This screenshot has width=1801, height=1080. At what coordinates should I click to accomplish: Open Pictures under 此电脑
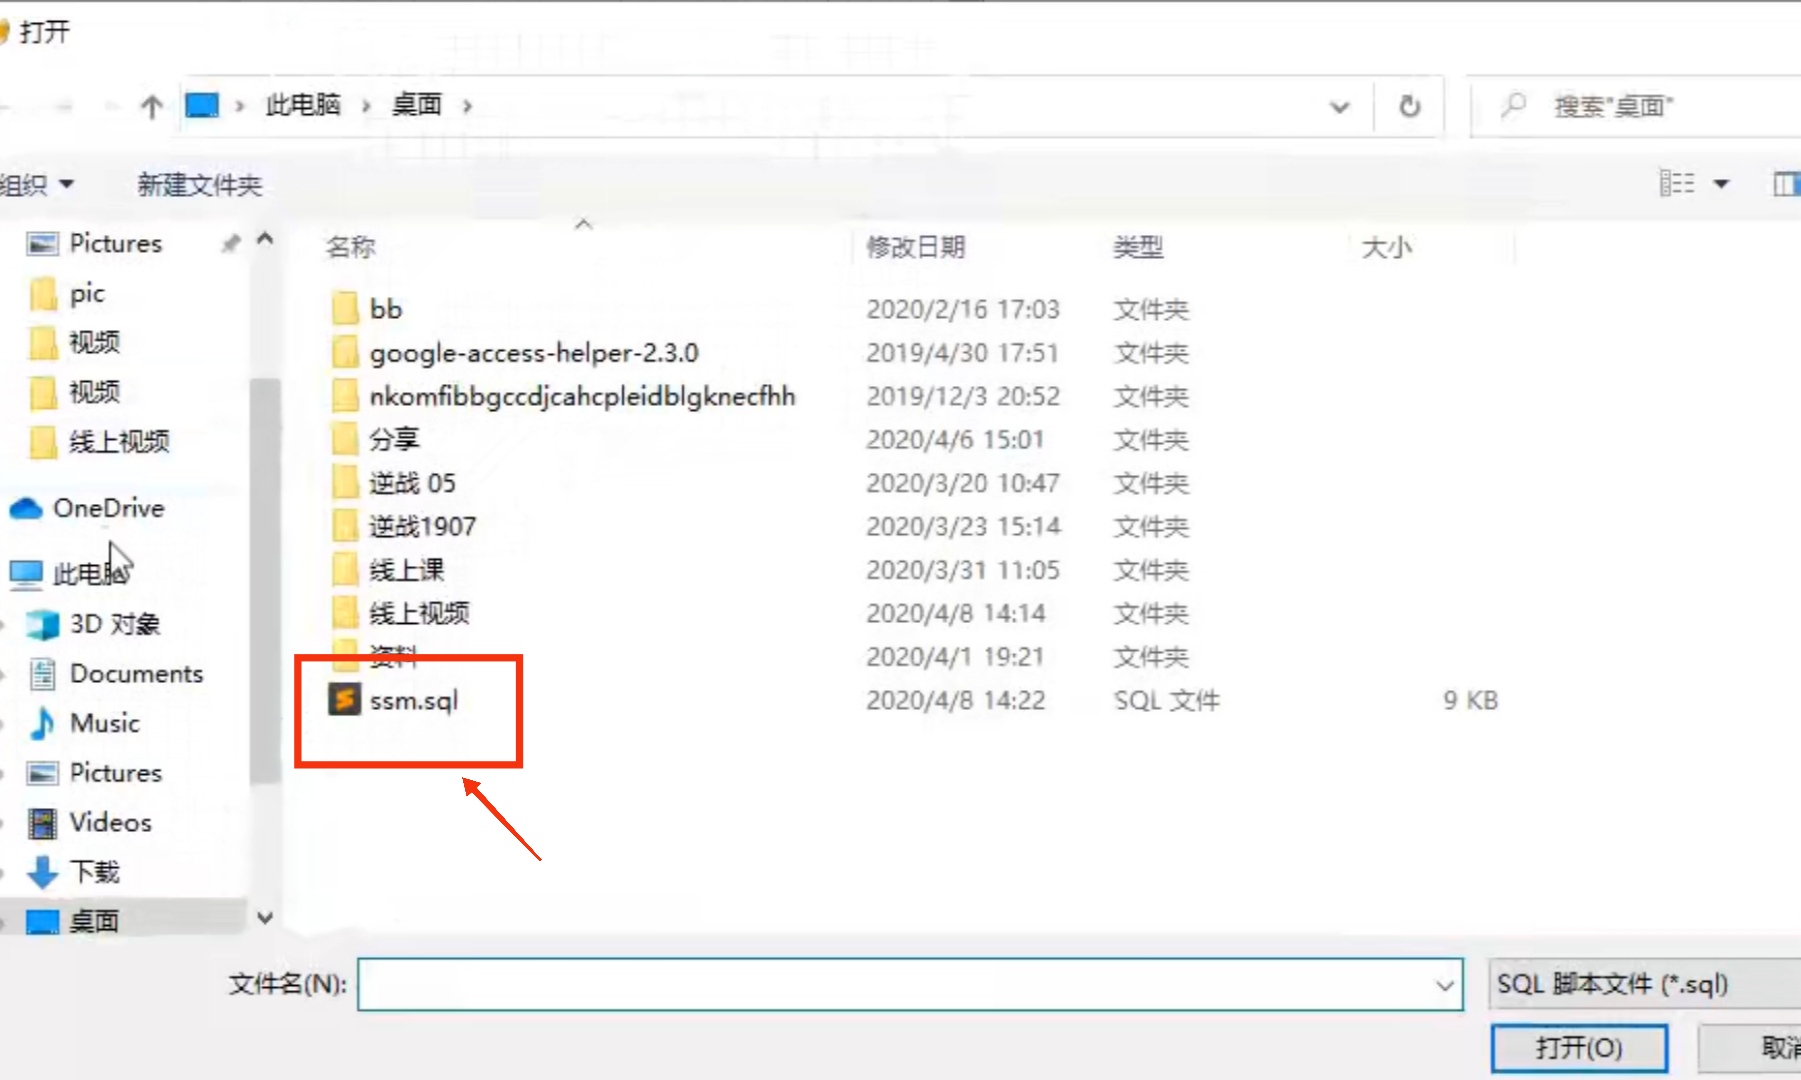[x=95, y=773]
